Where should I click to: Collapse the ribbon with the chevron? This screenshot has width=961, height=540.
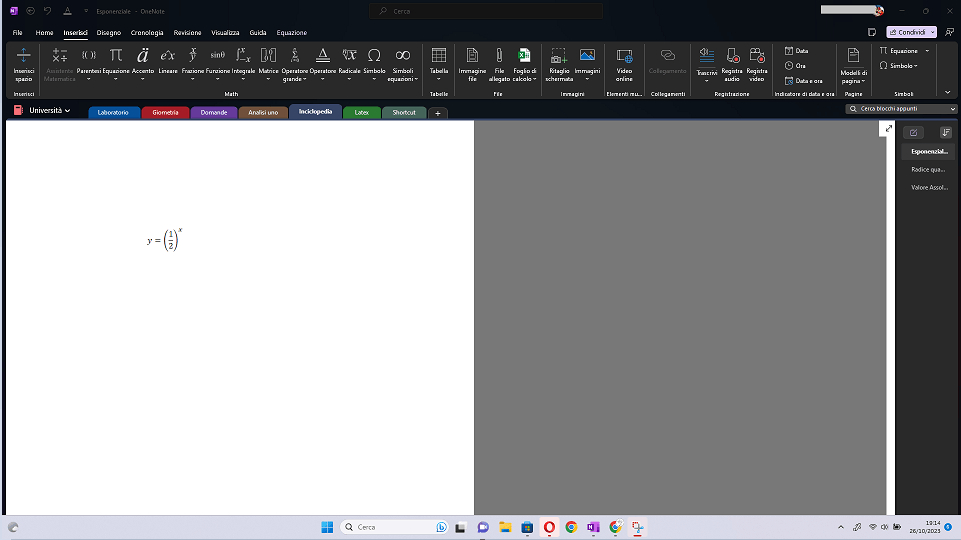[x=948, y=93]
